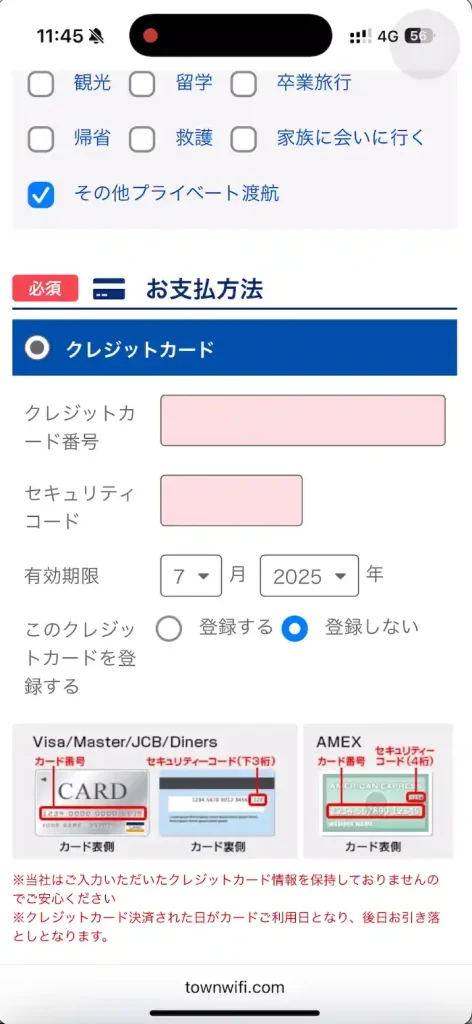472x1024 pixels.
Task: Tap the recording indicator red dot
Action: point(151,35)
